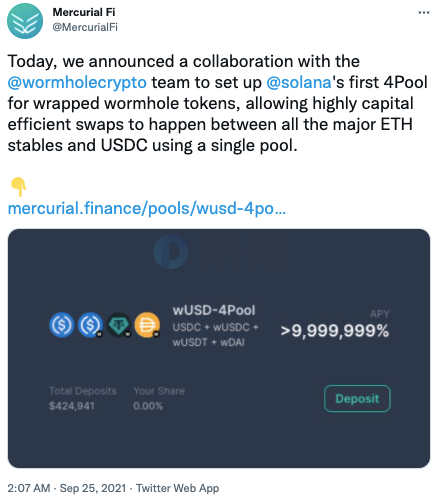Open the embedded pool card image
The width and height of the screenshot is (437, 503).
[x=219, y=348]
